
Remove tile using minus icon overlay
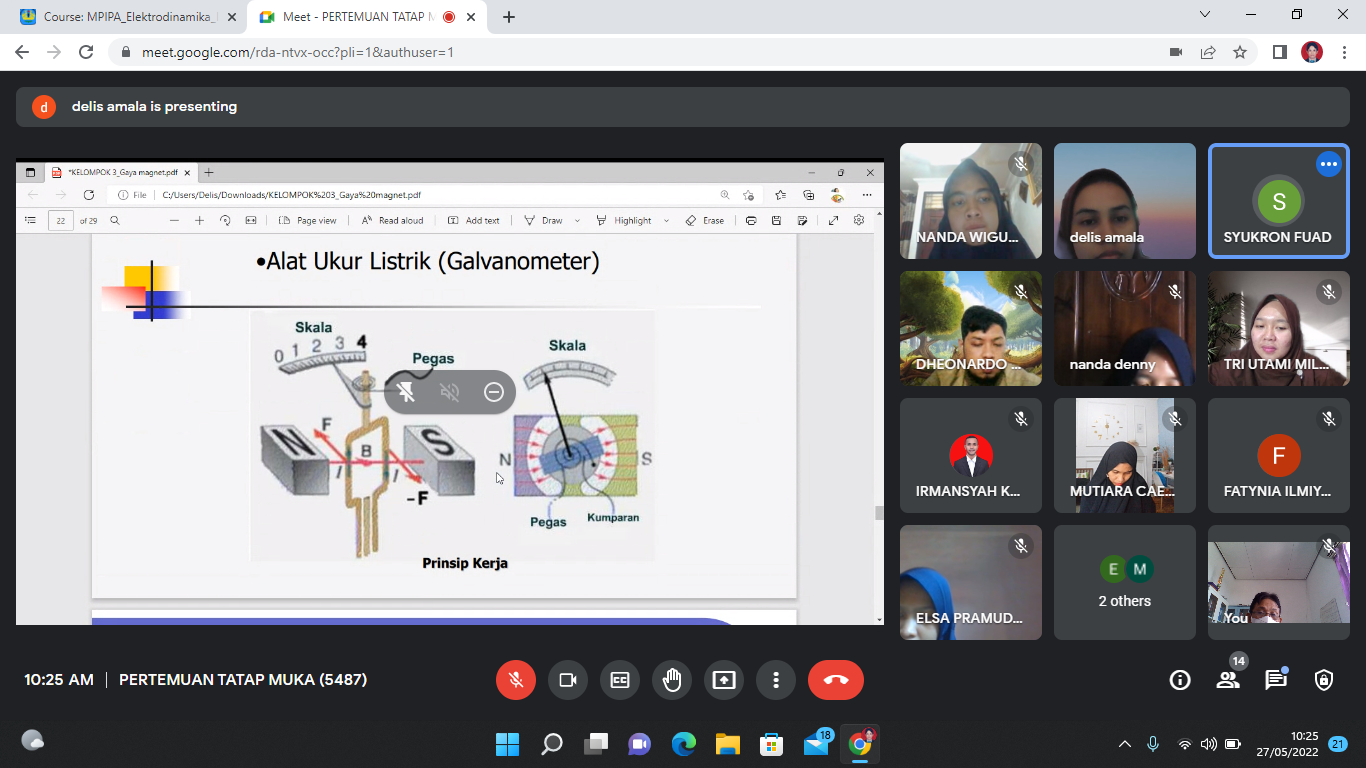(493, 392)
